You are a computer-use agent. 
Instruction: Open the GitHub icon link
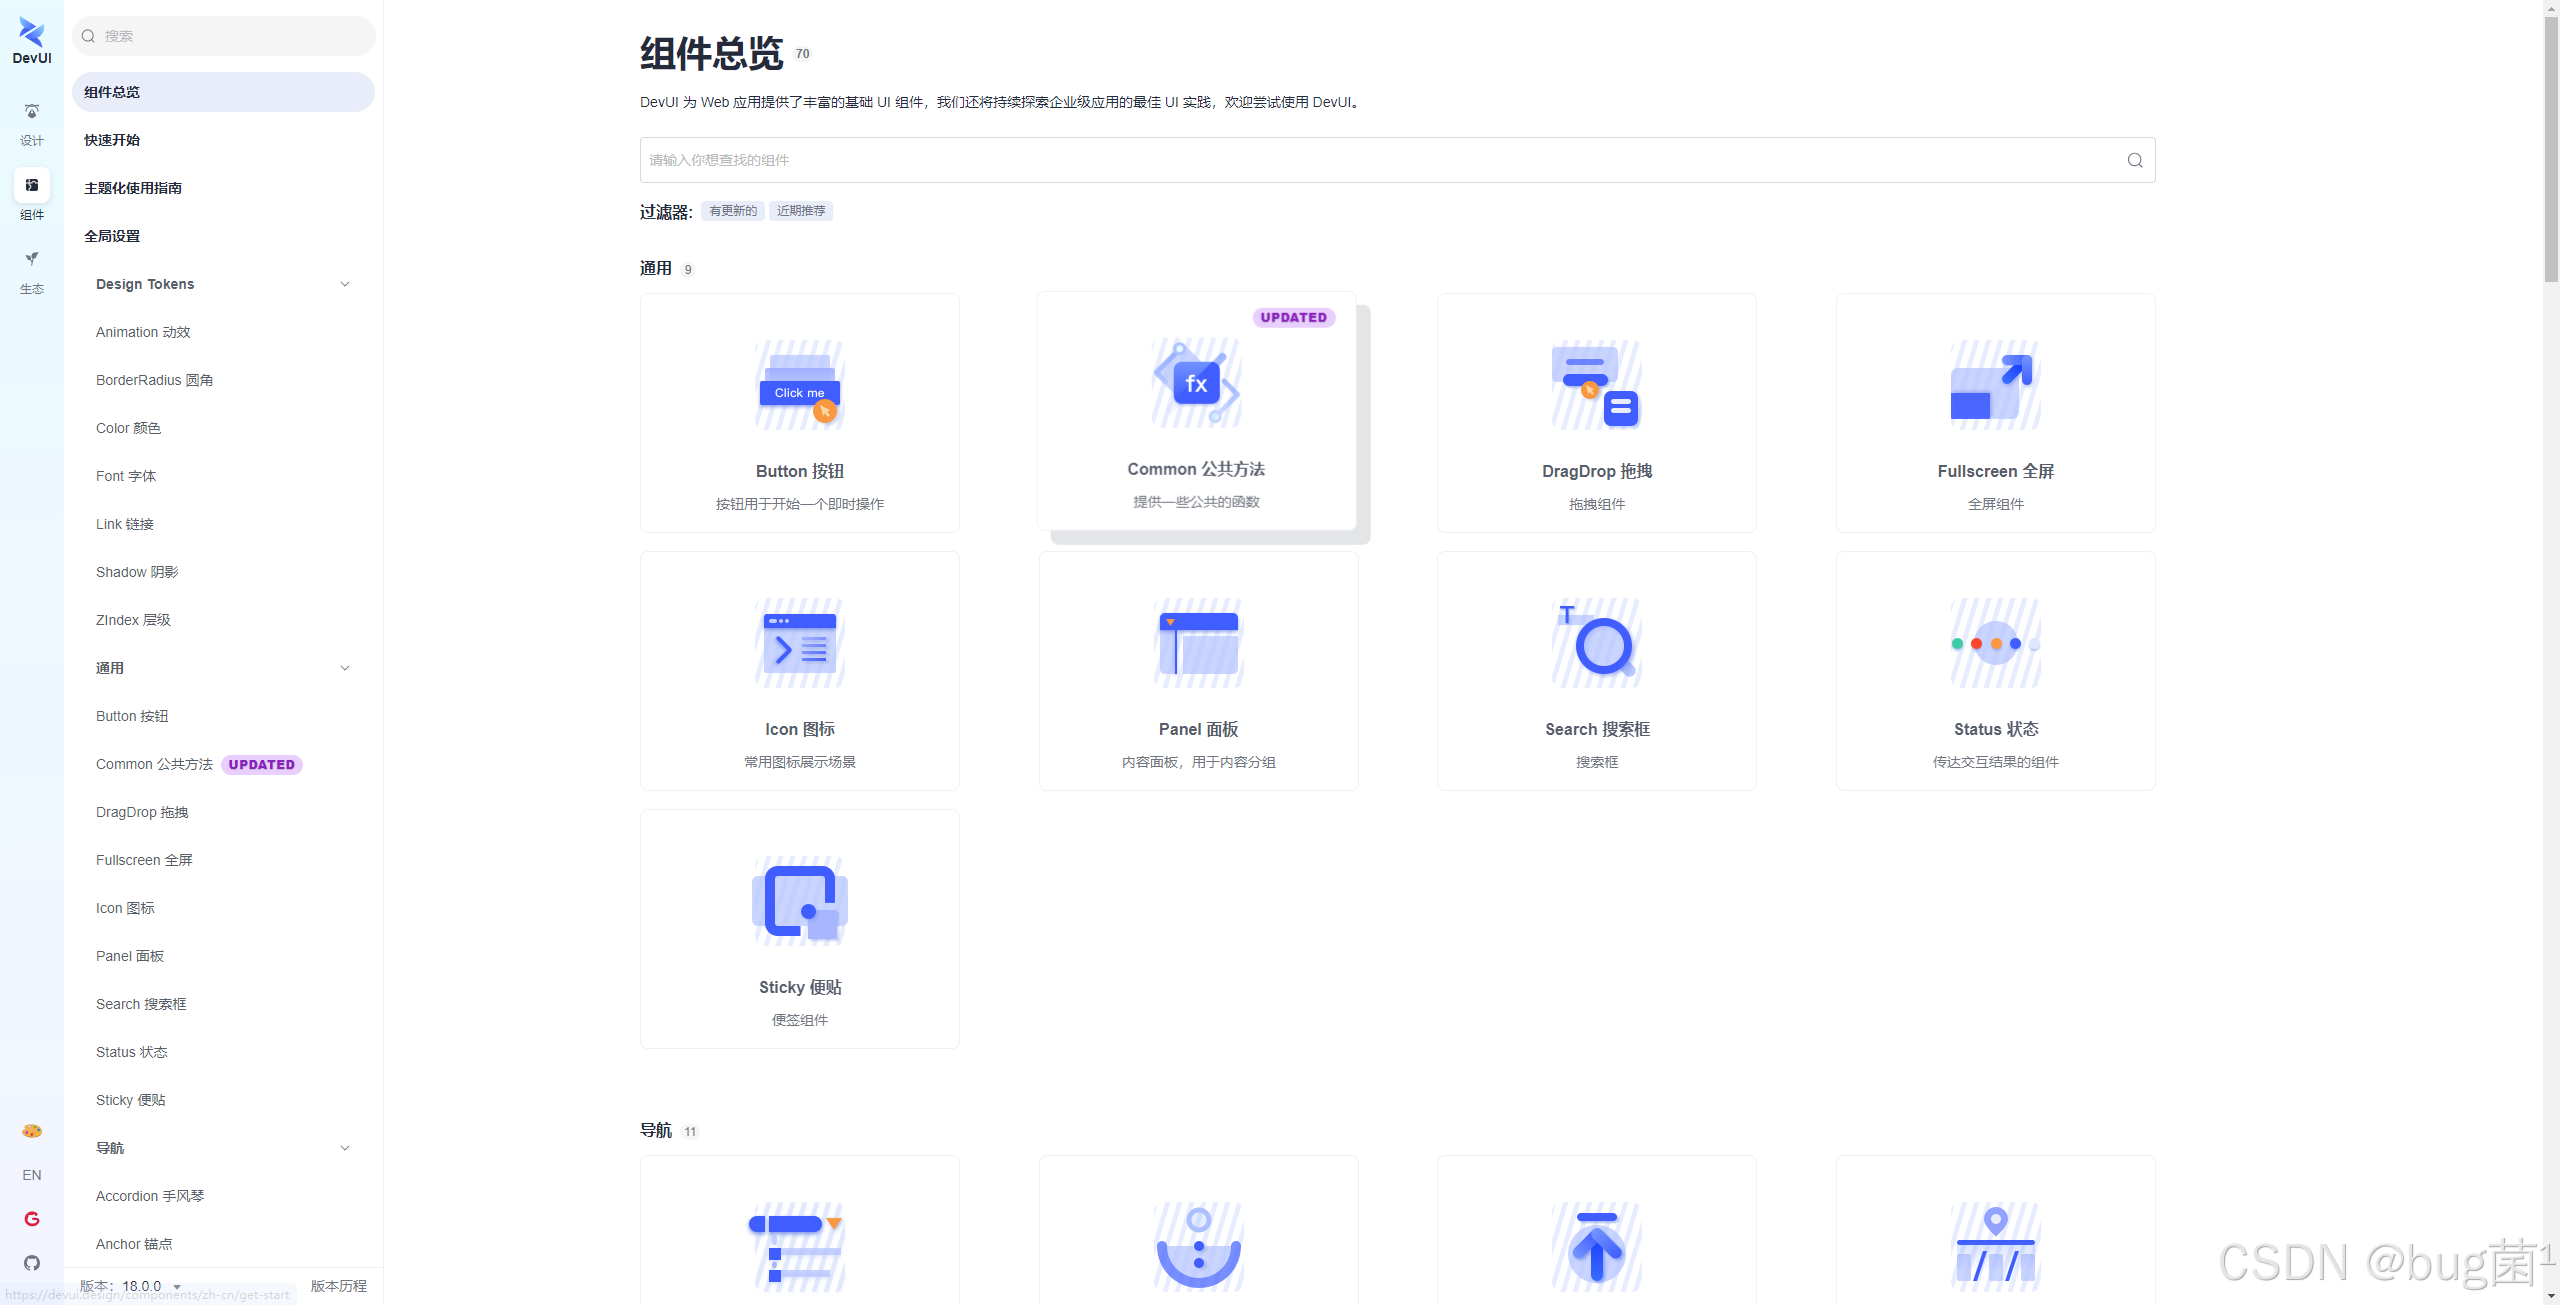(32, 1263)
